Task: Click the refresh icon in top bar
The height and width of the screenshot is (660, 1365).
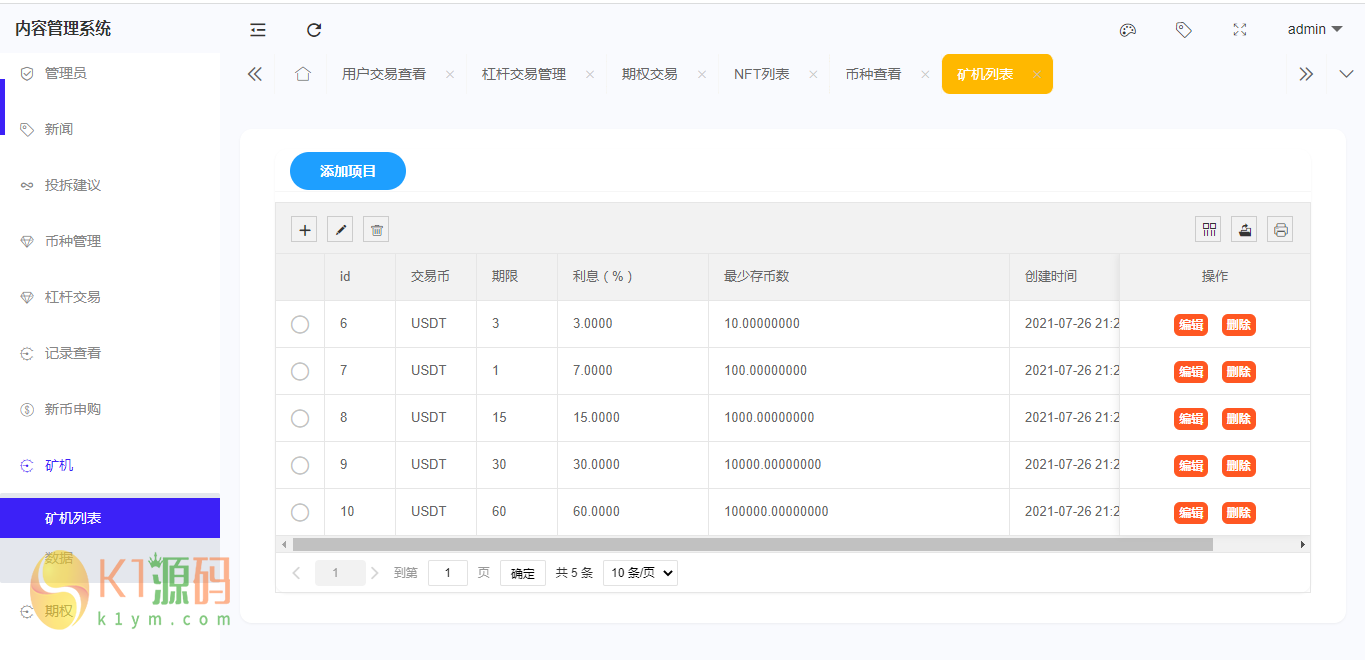Action: (314, 30)
